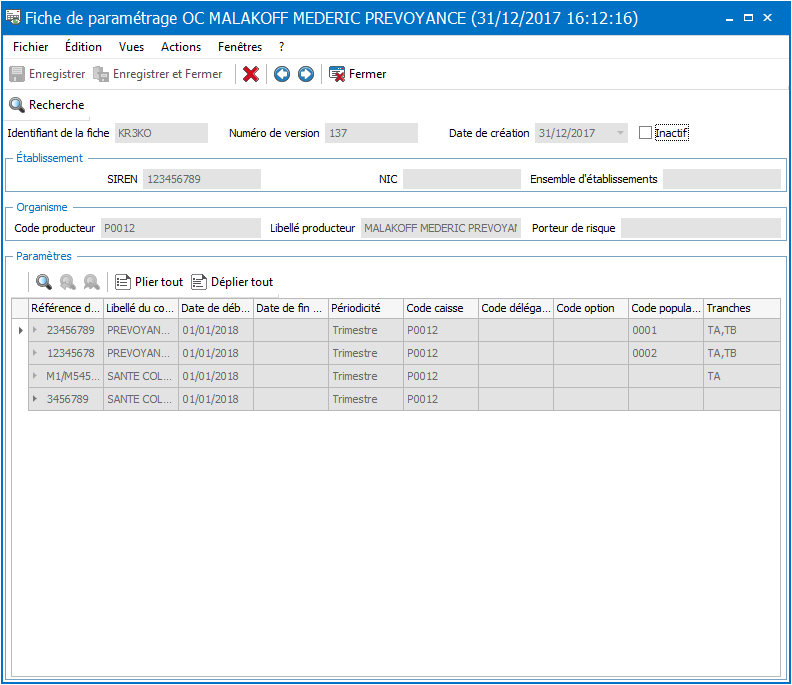The width and height of the screenshot is (792, 685).
Task: Open the Actions menu
Action: click(181, 47)
